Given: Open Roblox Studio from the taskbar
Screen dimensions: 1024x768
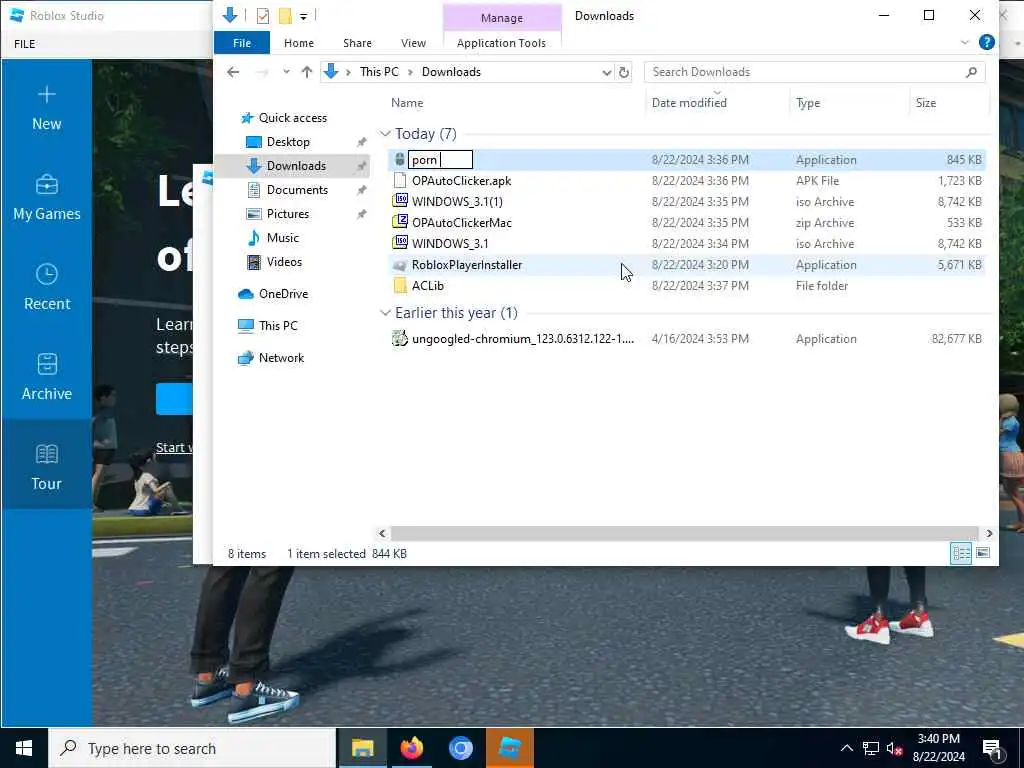Looking at the screenshot, I should pyautogui.click(x=510, y=748).
